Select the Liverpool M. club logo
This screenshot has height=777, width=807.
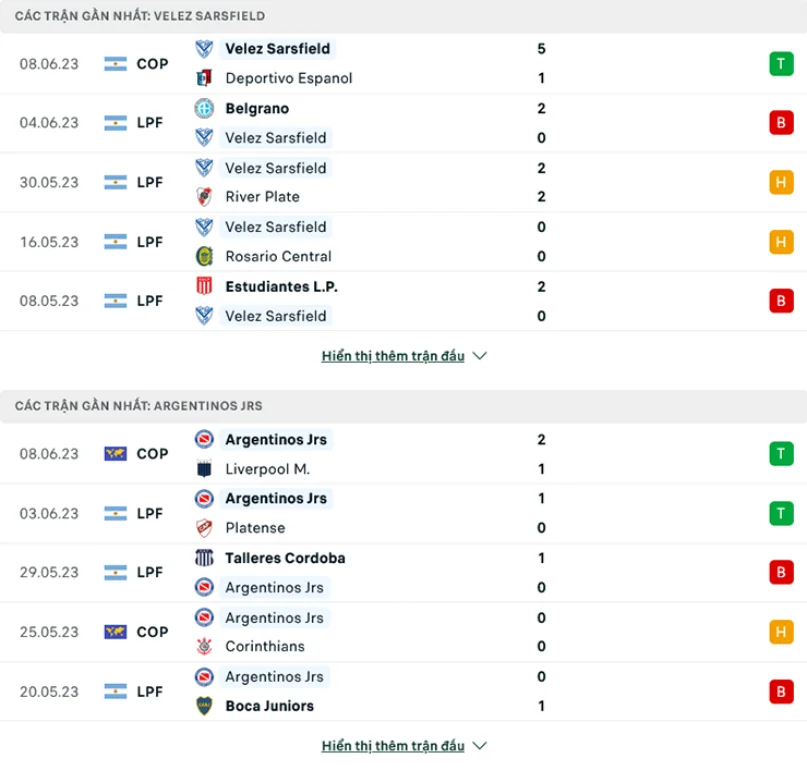pyautogui.click(x=205, y=468)
